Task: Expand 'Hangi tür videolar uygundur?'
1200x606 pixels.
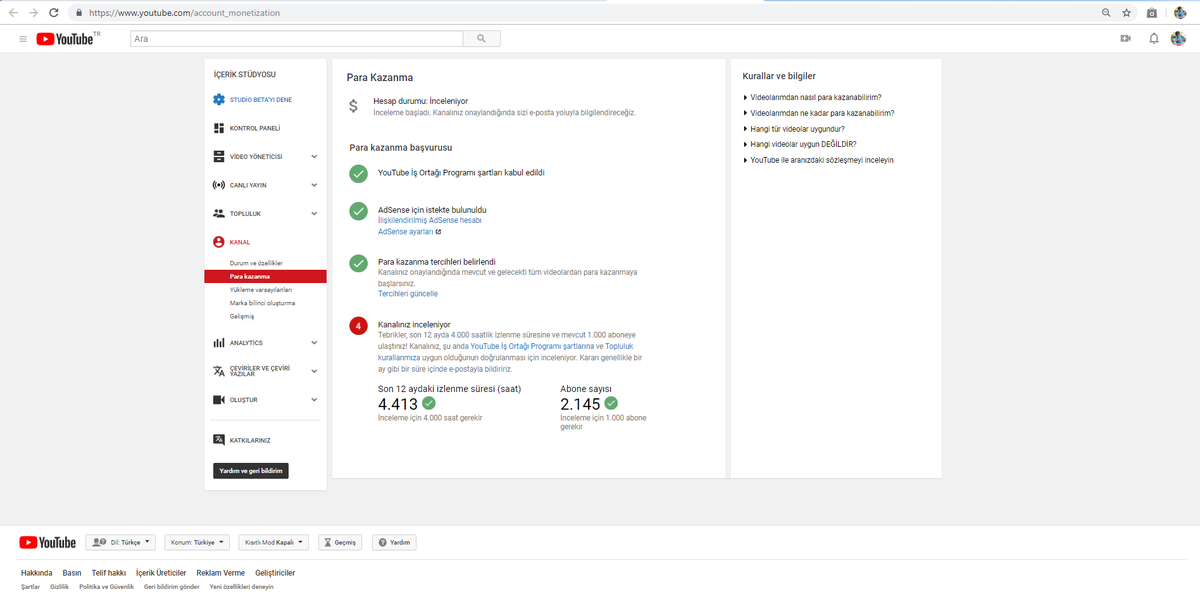Action: tap(797, 129)
